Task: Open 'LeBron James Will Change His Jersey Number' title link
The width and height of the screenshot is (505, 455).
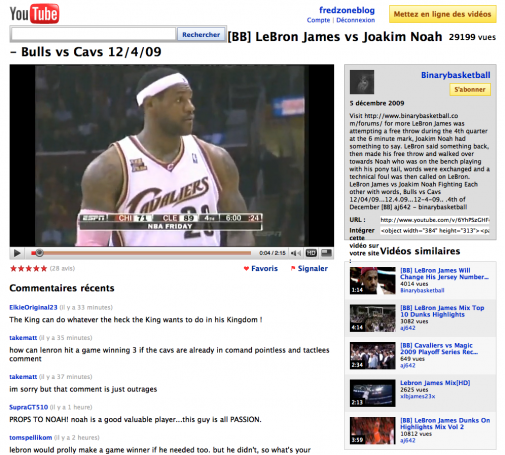Action: point(444,274)
